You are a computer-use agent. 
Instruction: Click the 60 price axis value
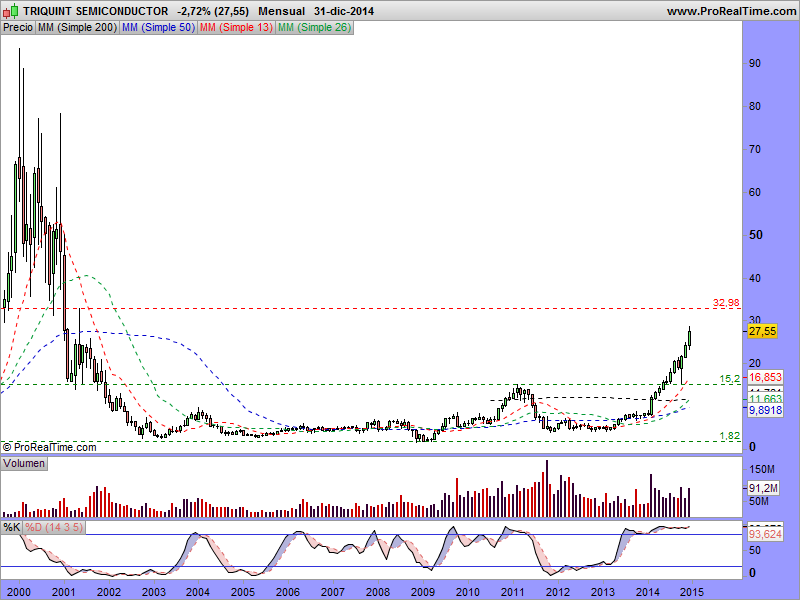(x=755, y=192)
